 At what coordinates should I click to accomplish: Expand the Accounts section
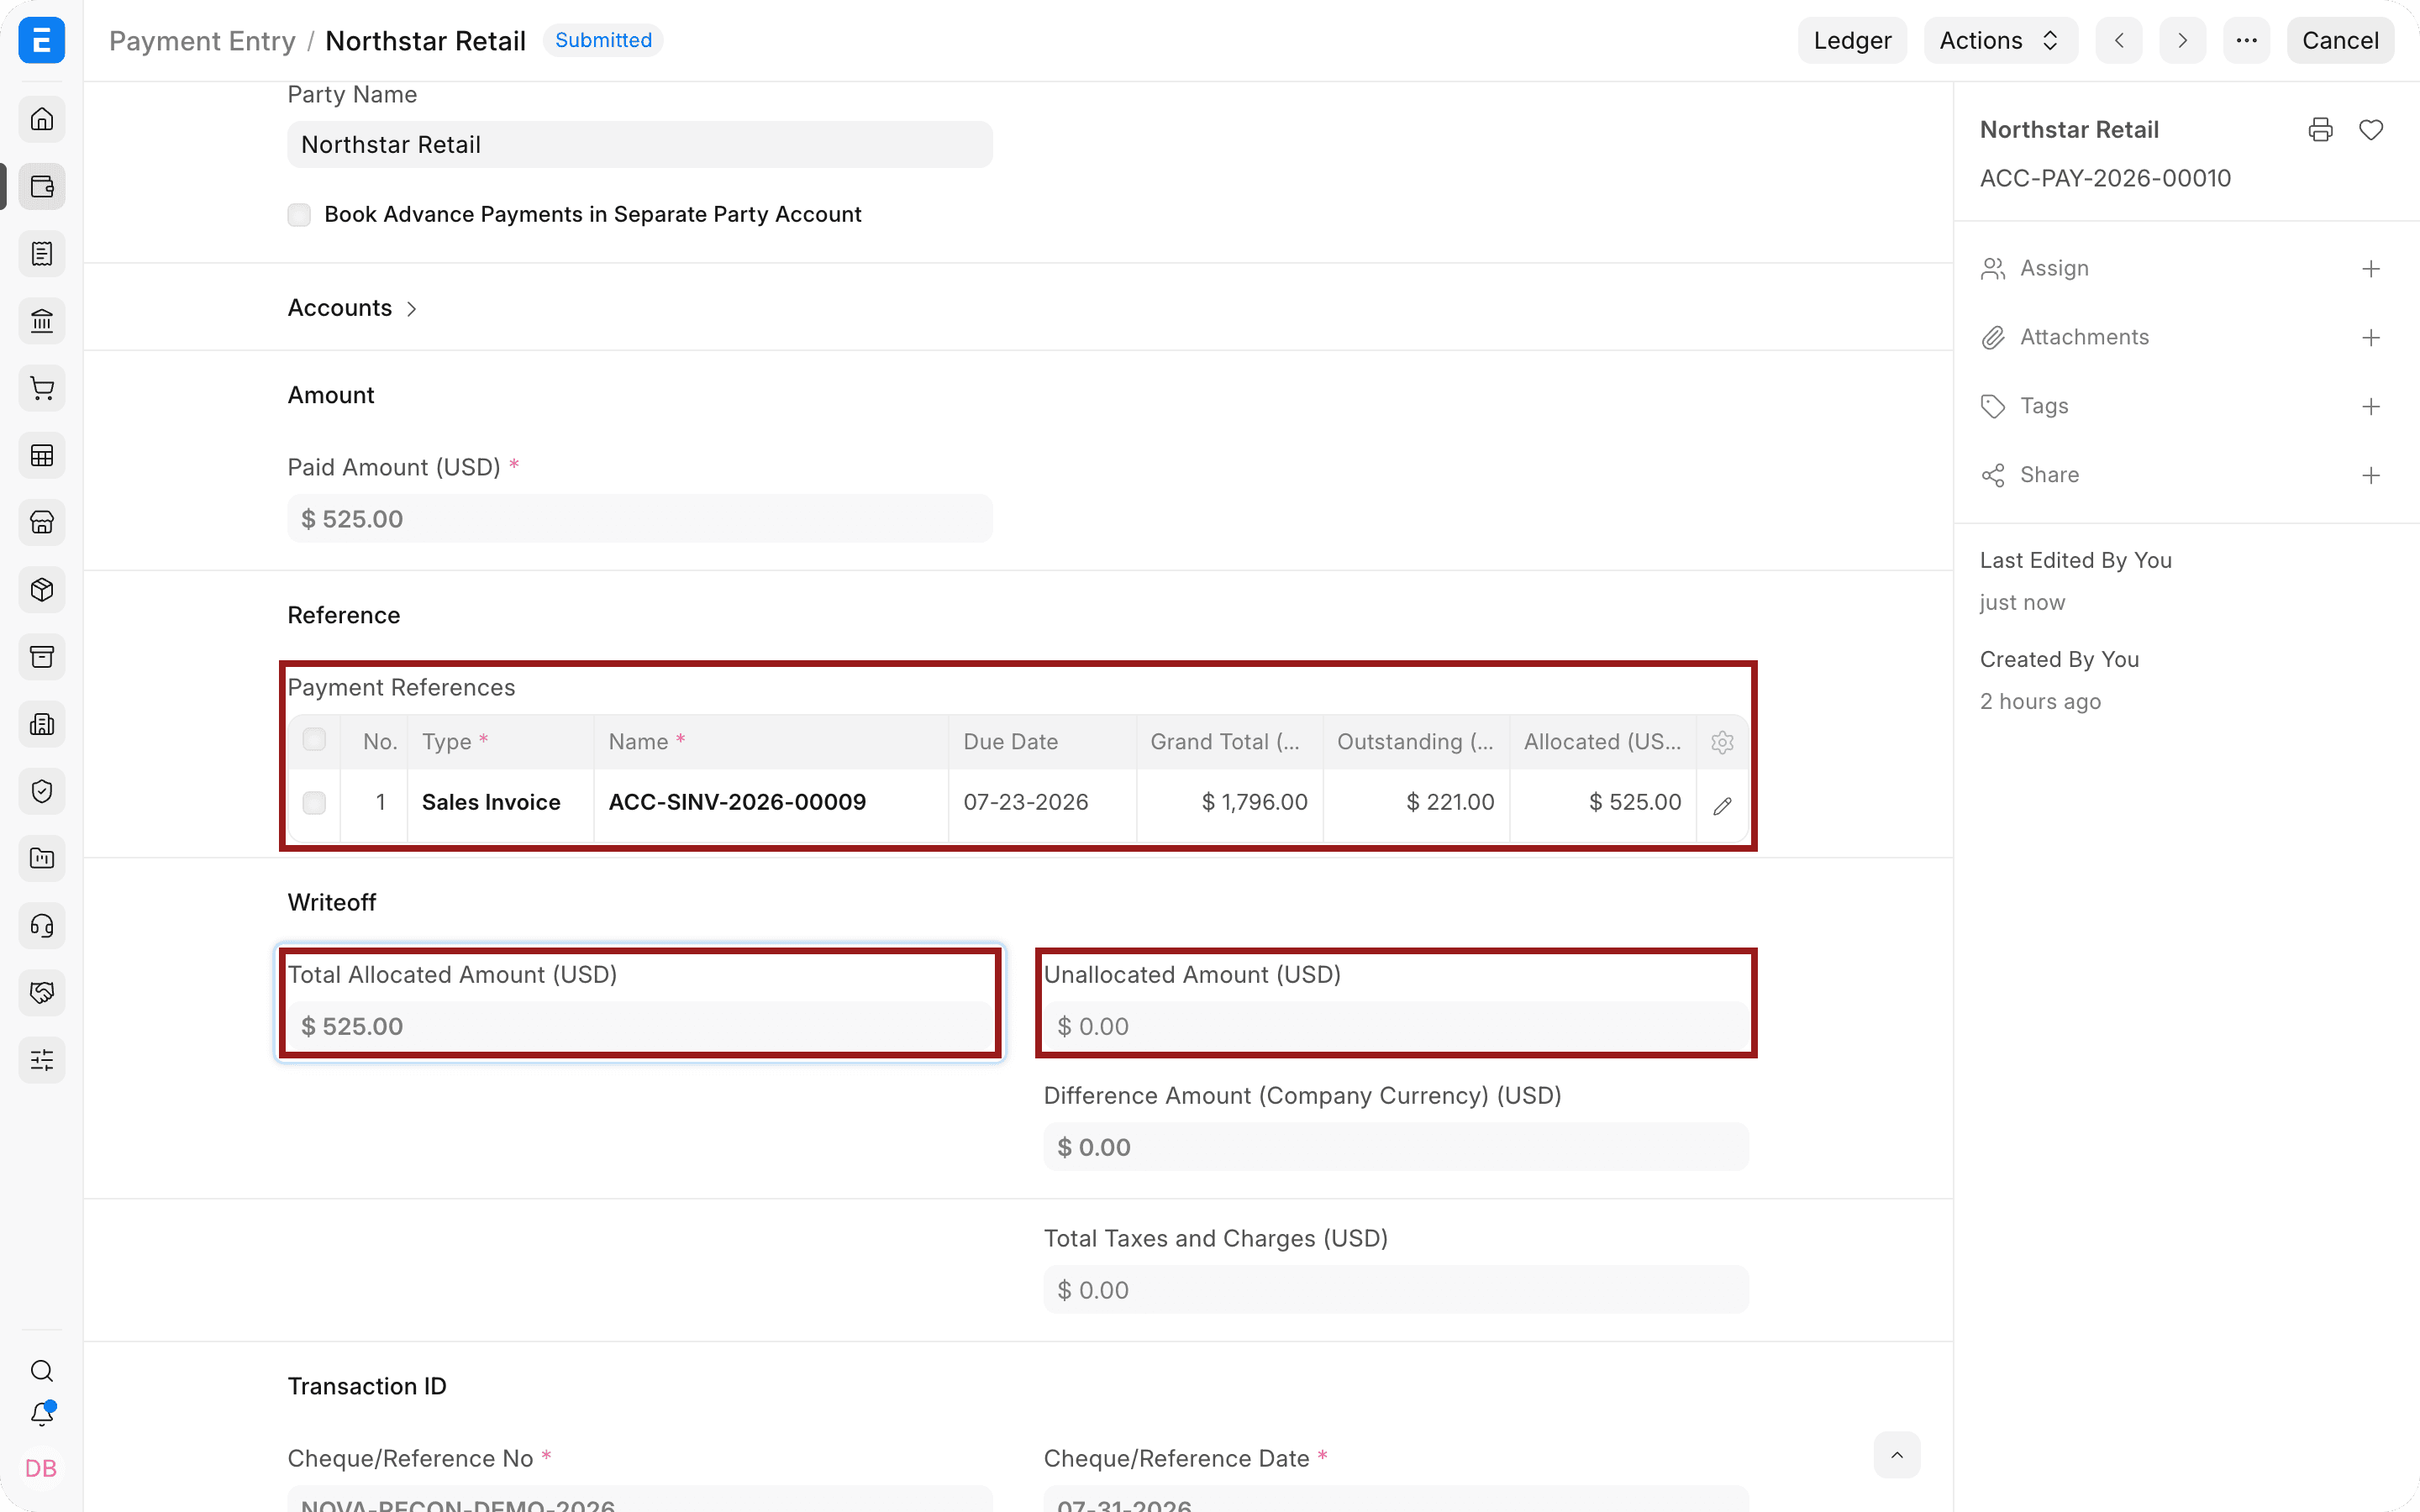[x=352, y=308]
